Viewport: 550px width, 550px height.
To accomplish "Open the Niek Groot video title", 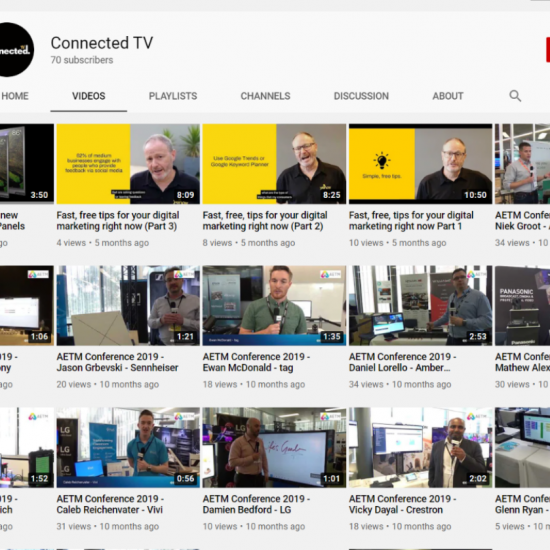I will coord(522,221).
